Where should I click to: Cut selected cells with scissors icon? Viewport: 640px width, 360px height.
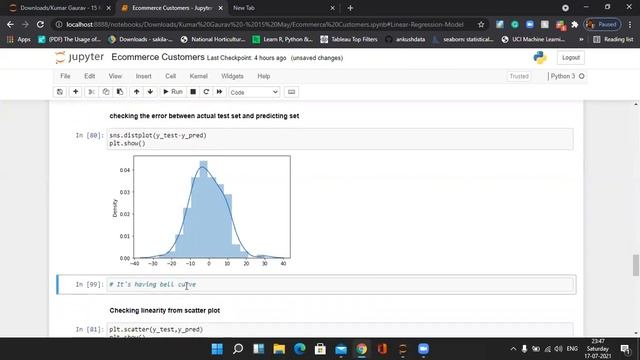(92, 92)
